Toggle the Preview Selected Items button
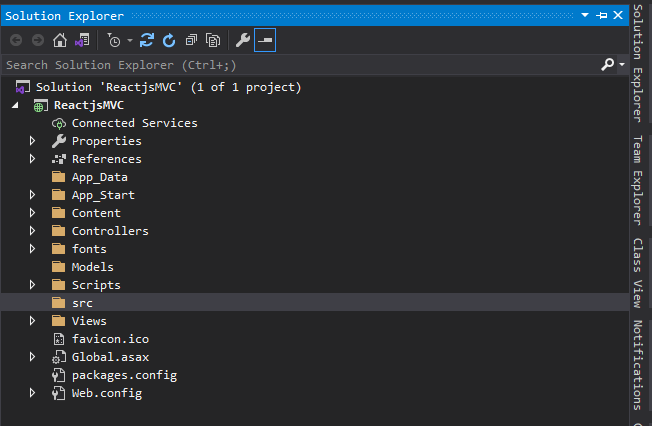Screen dimensions: 652x426 (265, 40)
